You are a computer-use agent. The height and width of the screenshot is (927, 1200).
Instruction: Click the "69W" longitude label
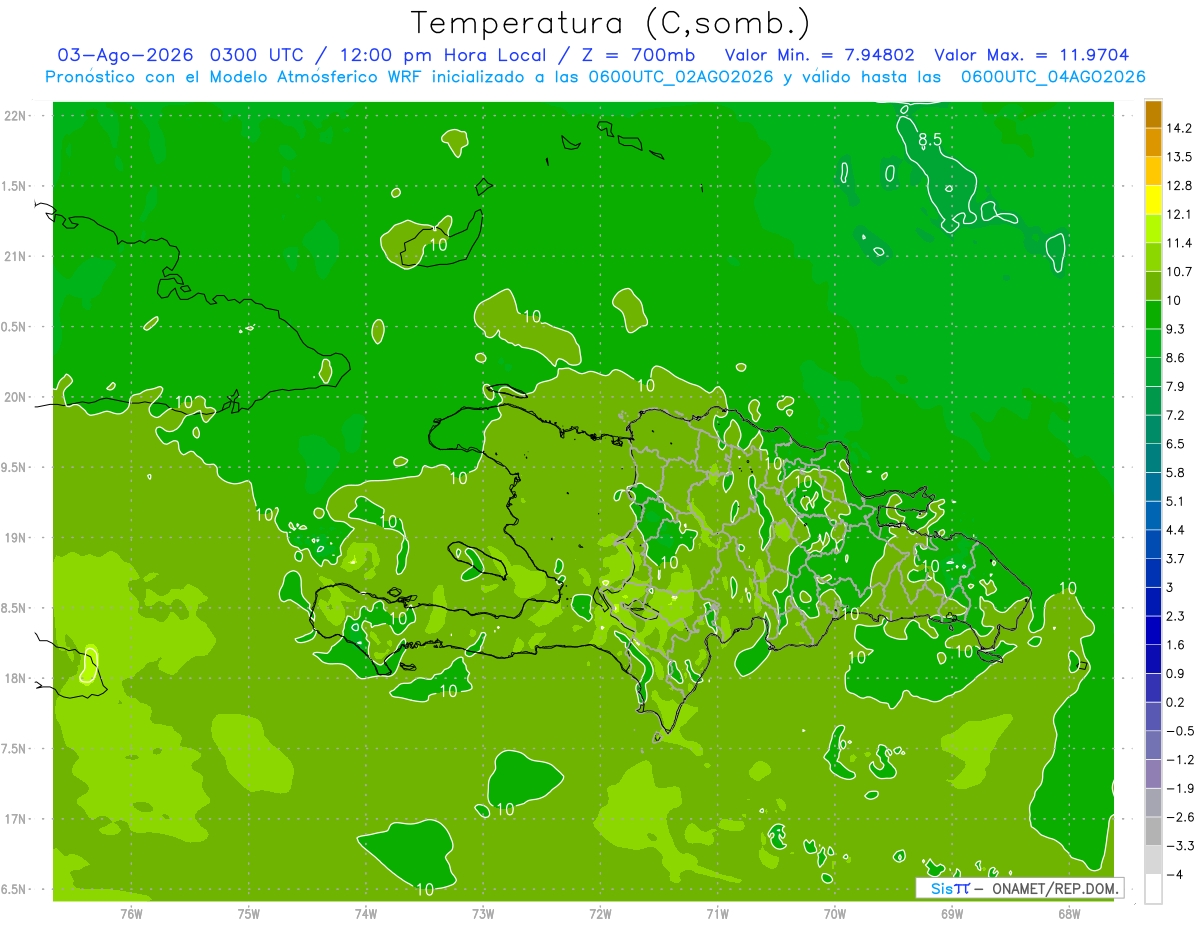(951, 913)
